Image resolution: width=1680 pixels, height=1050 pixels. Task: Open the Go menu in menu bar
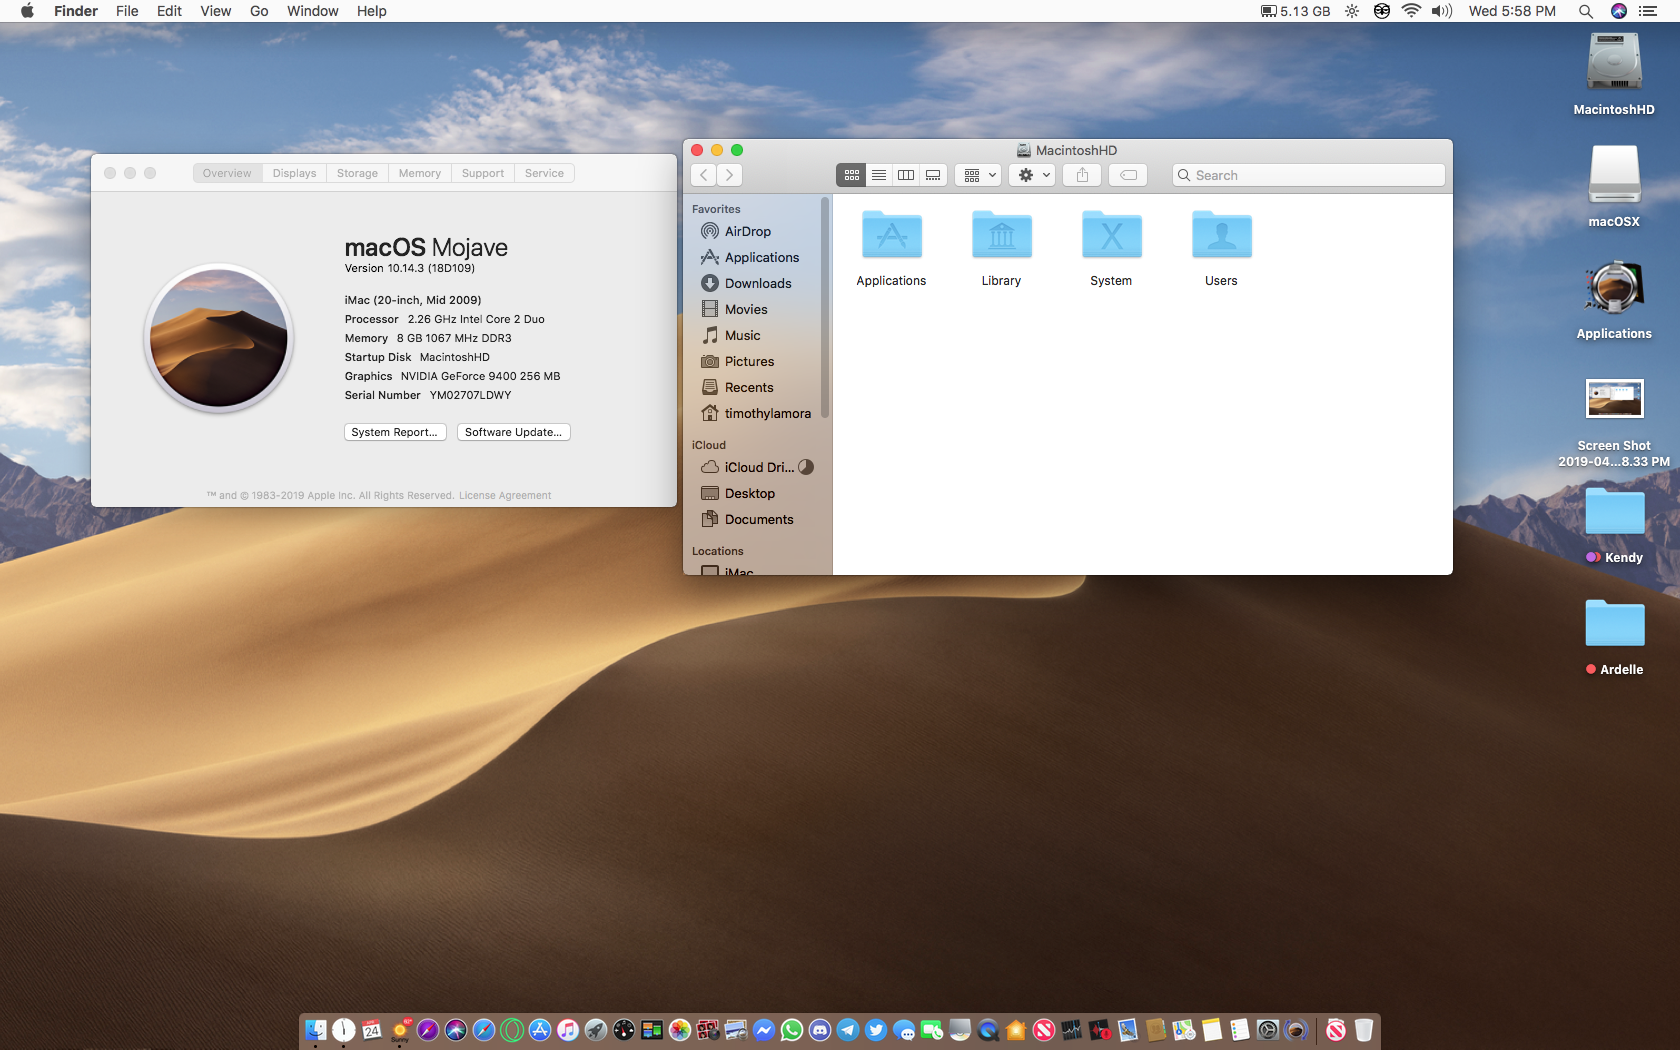[x=259, y=11]
